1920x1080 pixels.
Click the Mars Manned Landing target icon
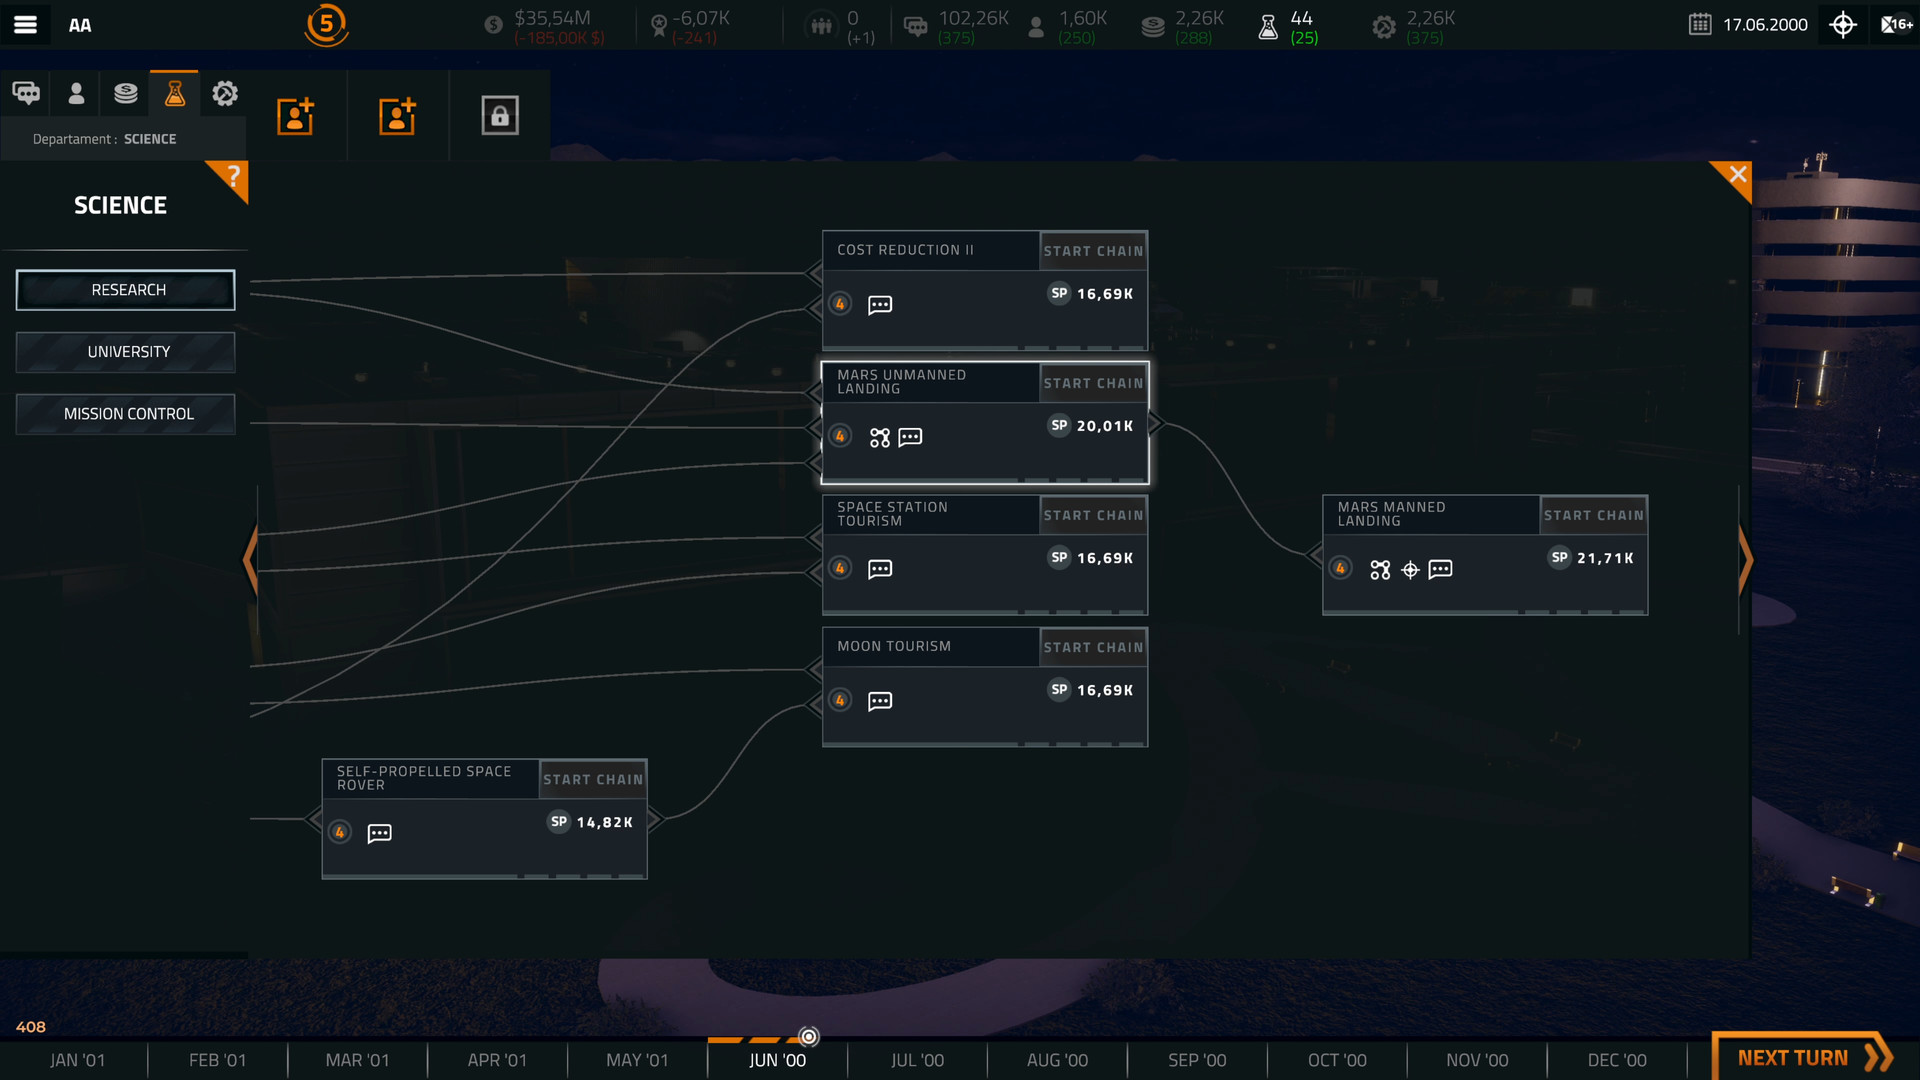coord(1410,570)
